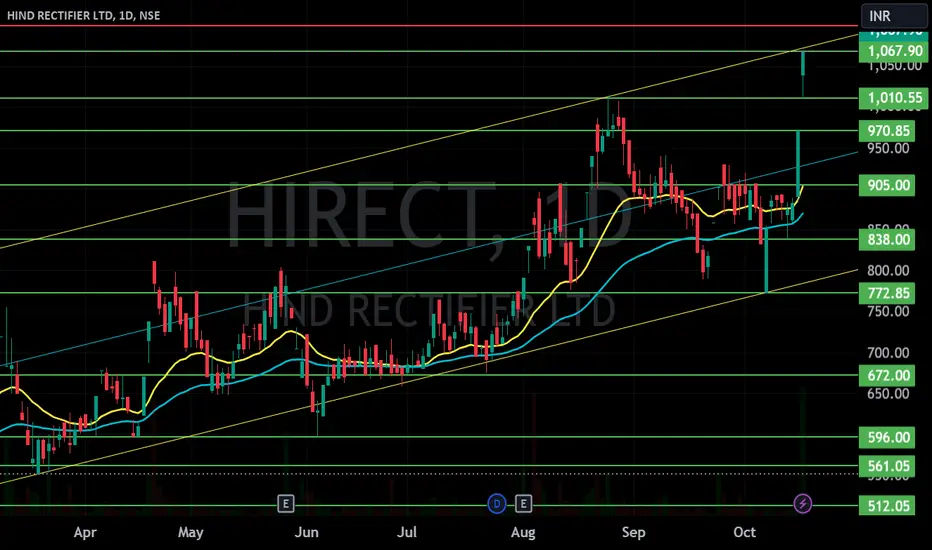Viewport: 932px width, 550px height.
Task: Open the purple lightning event marker
Action: (x=802, y=504)
